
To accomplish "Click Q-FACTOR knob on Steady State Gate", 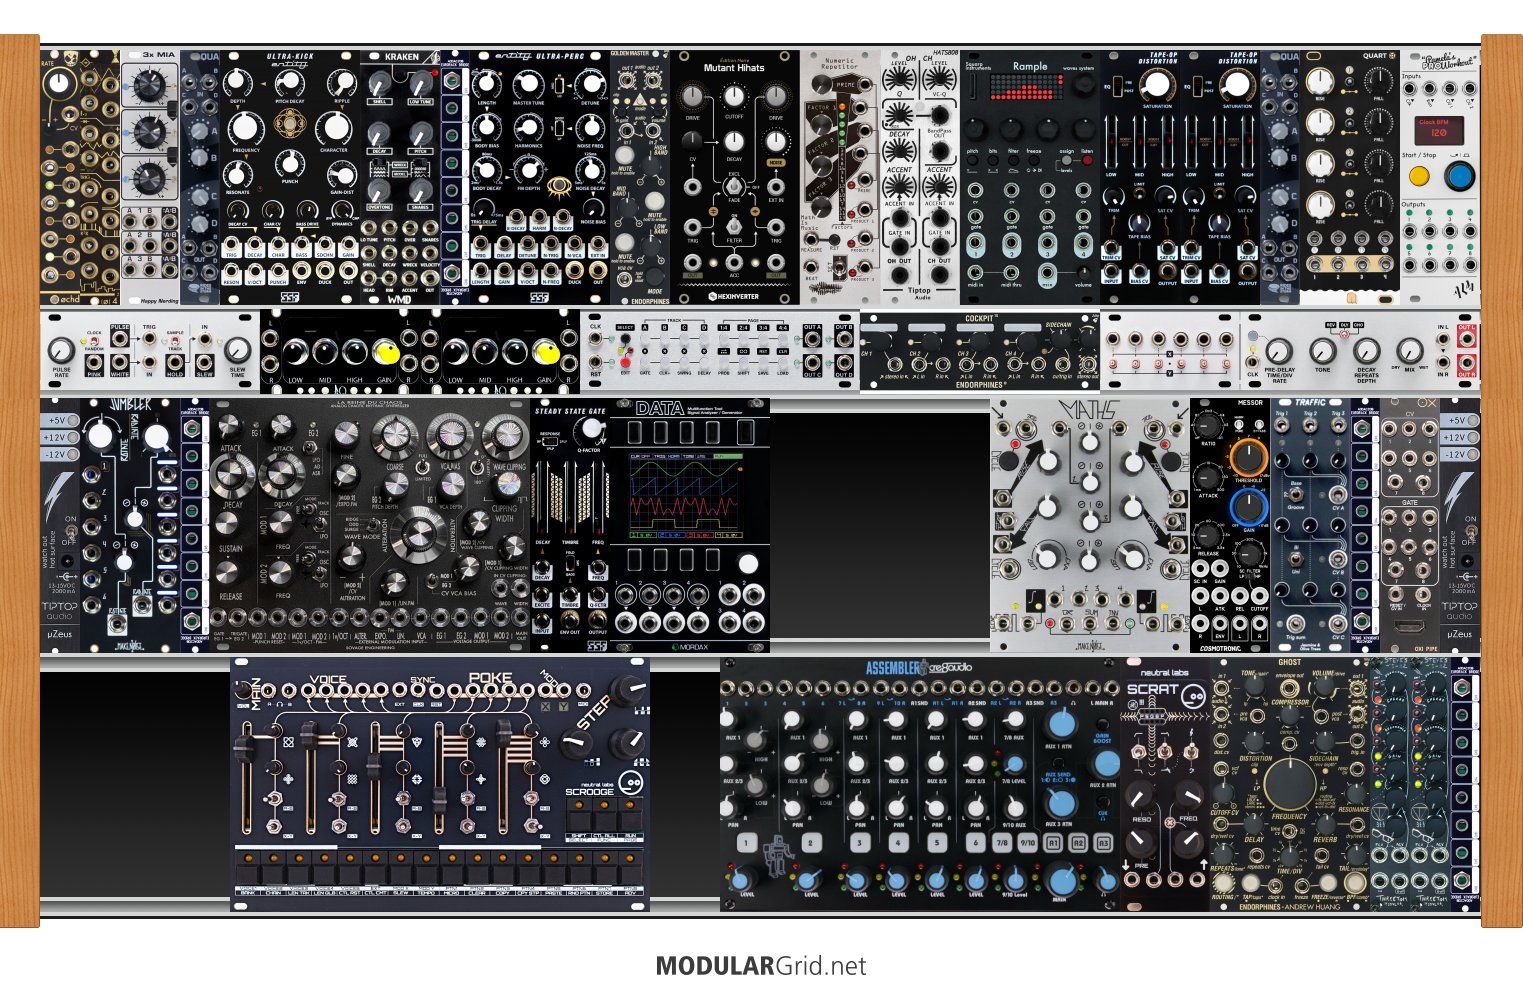I will pos(593,430).
